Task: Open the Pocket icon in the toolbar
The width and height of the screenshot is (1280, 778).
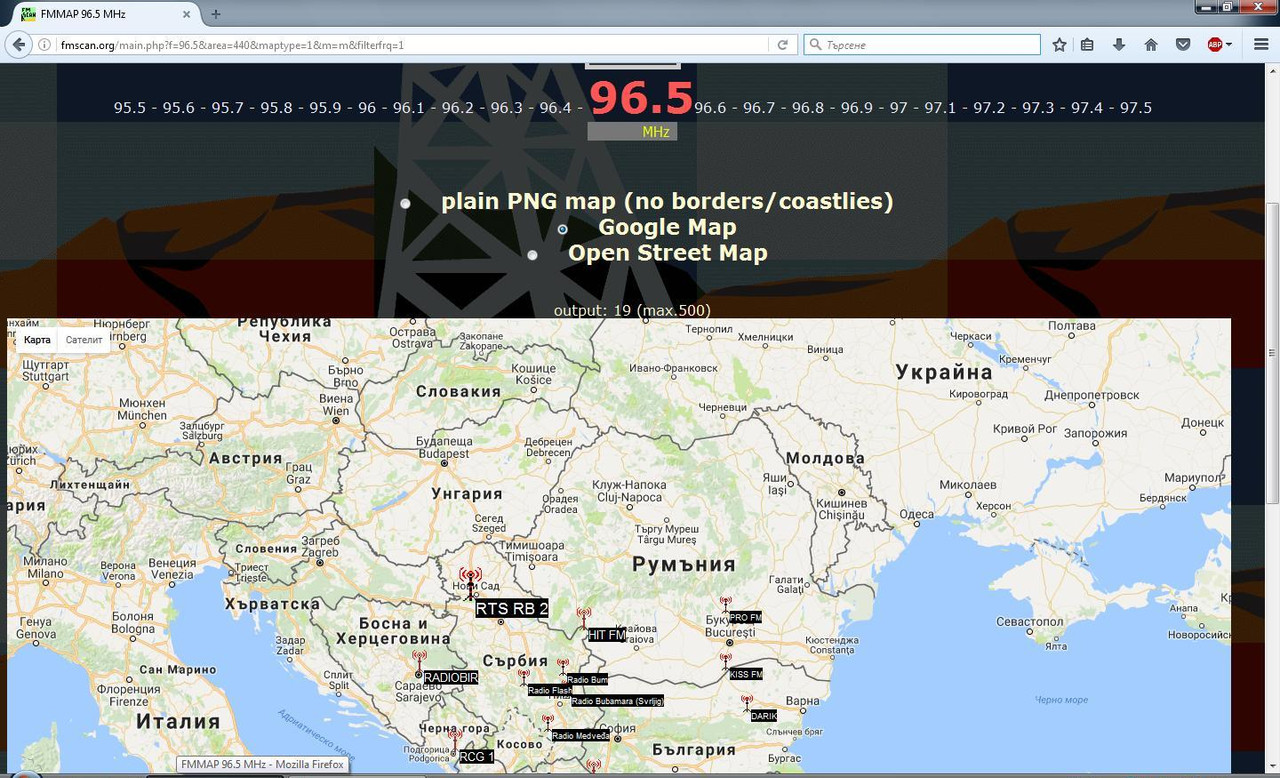Action: [1182, 45]
